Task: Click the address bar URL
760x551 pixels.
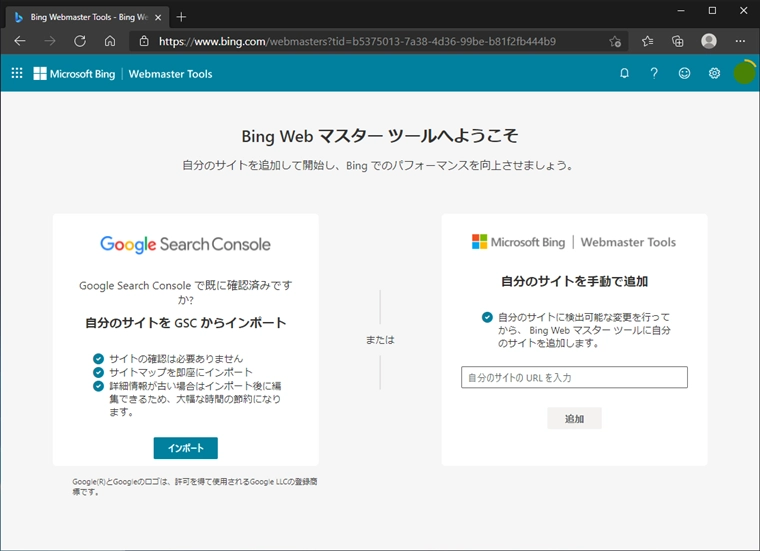Action: click(x=357, y=42)
